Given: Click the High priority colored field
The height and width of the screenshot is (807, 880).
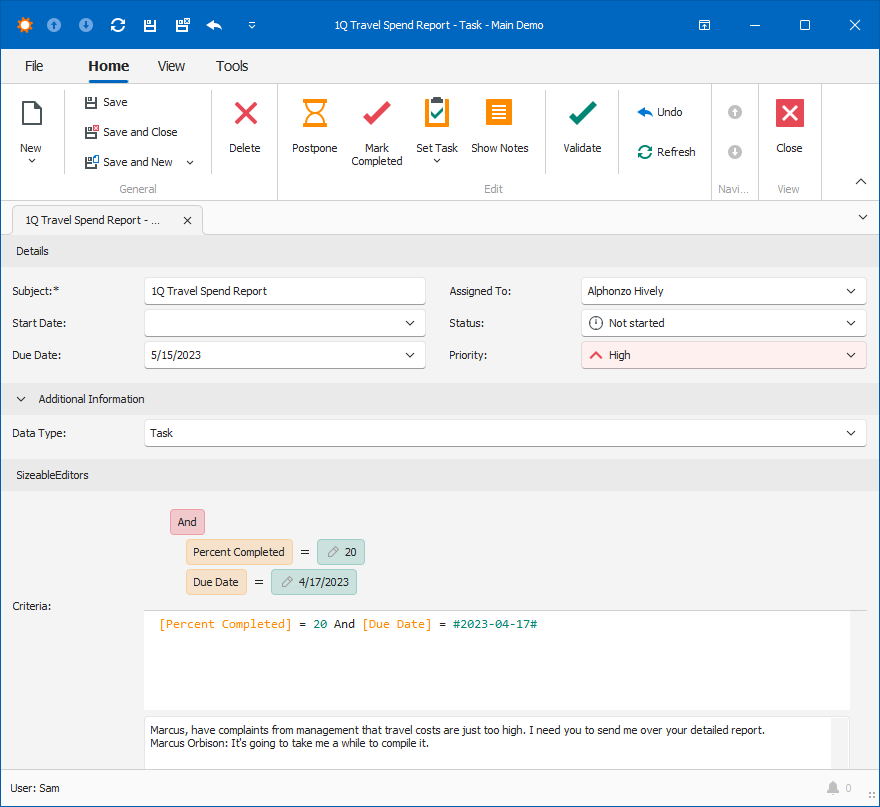Looking at the screenshot, I should (x=700, y=355).
